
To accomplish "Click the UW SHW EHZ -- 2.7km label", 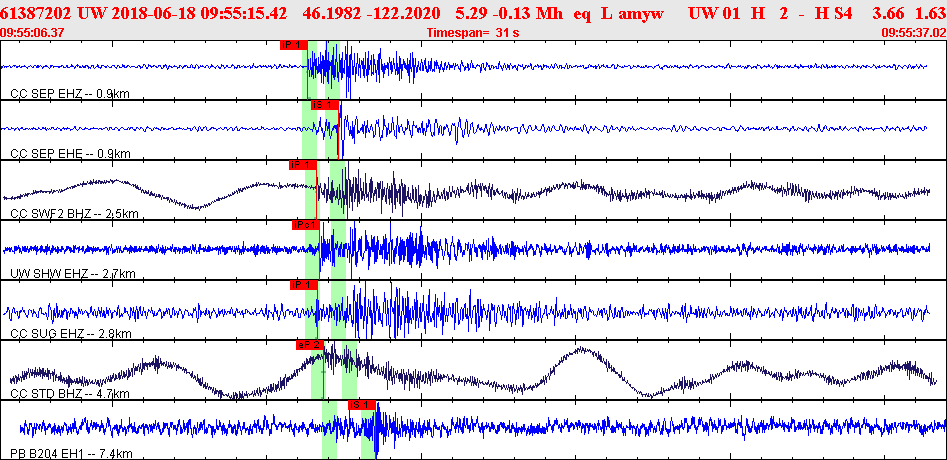I will 72,274.
